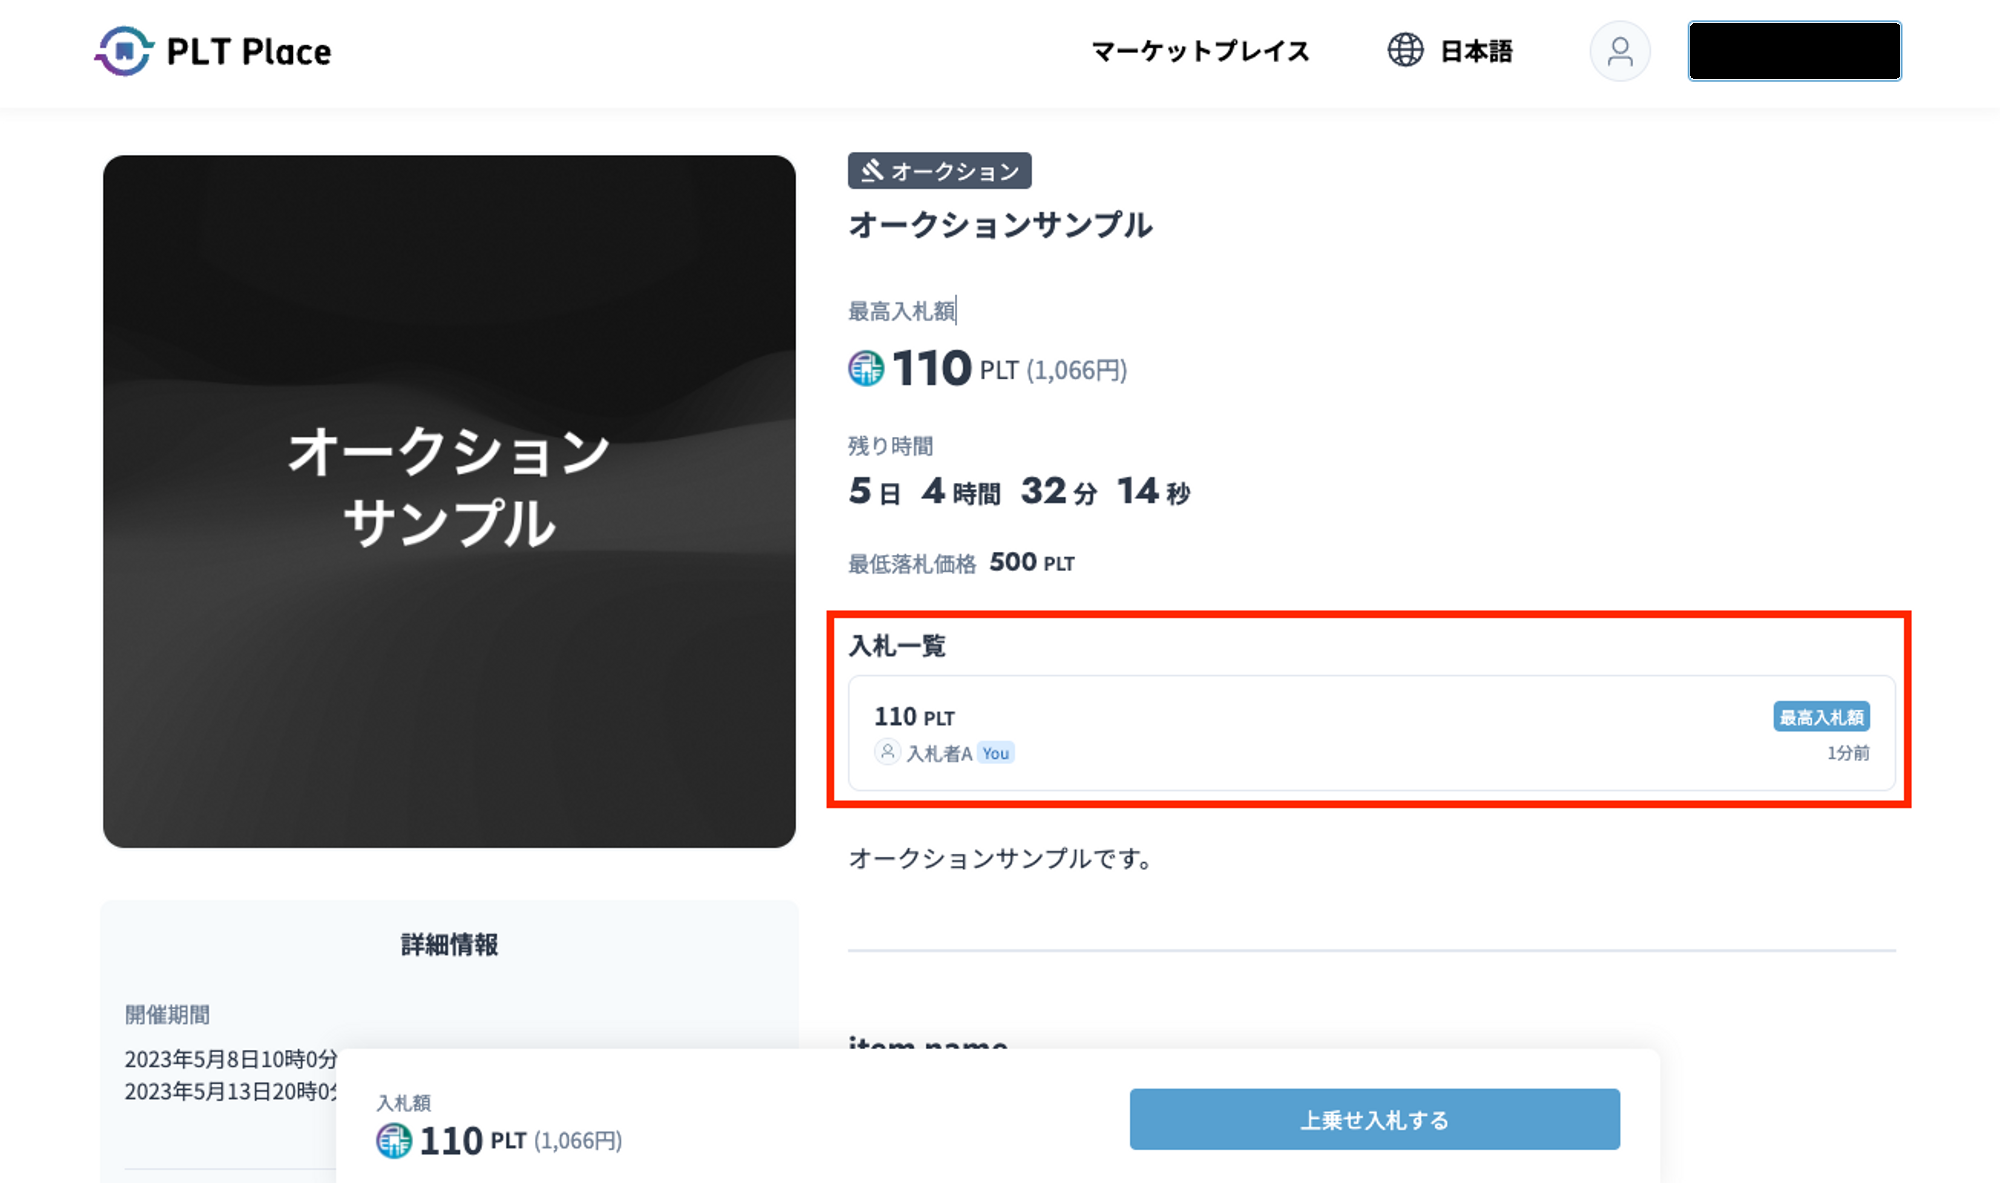The image size is (2000, 1183).
Task: Click the 詳細情報 section heading
Action: (449, 944)
